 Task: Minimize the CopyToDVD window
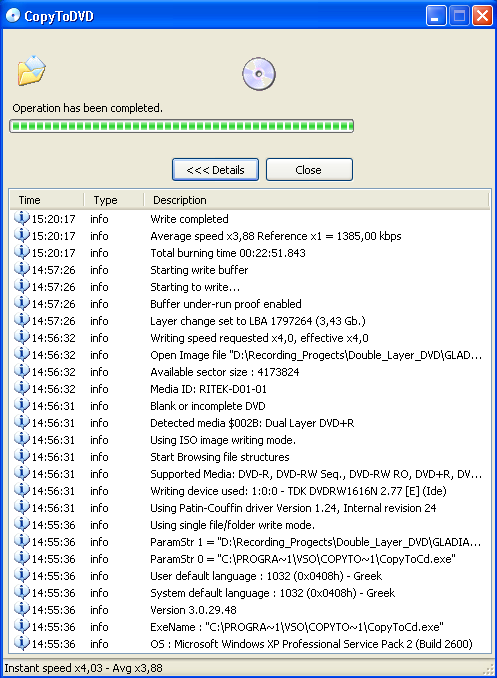436,16
